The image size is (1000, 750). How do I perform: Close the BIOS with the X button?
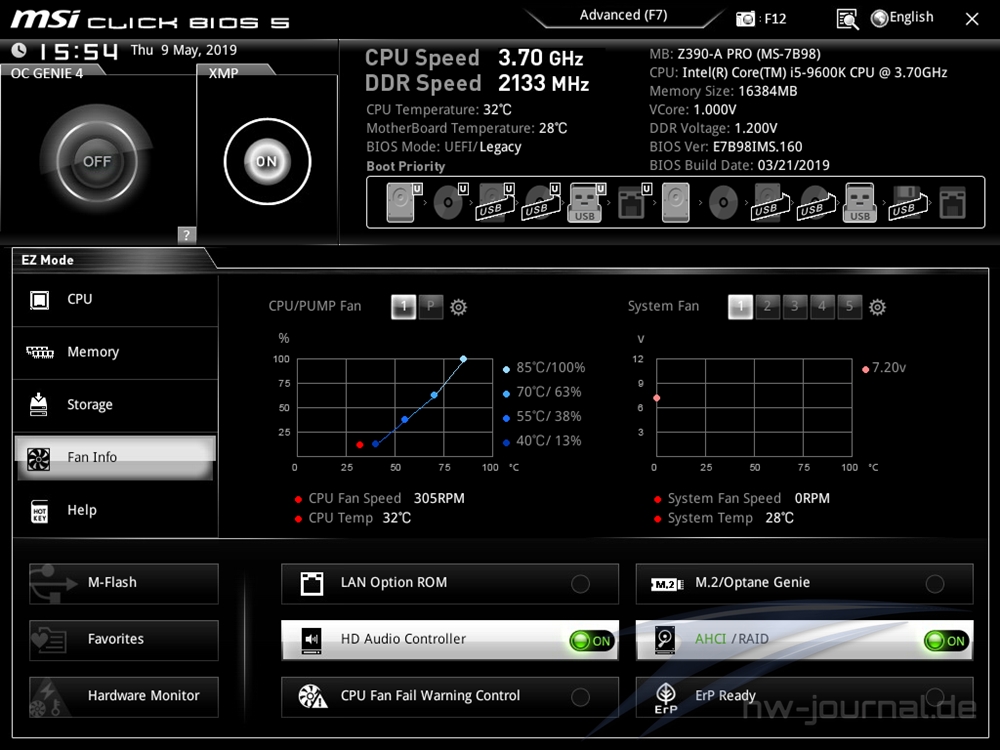point(971,19)
